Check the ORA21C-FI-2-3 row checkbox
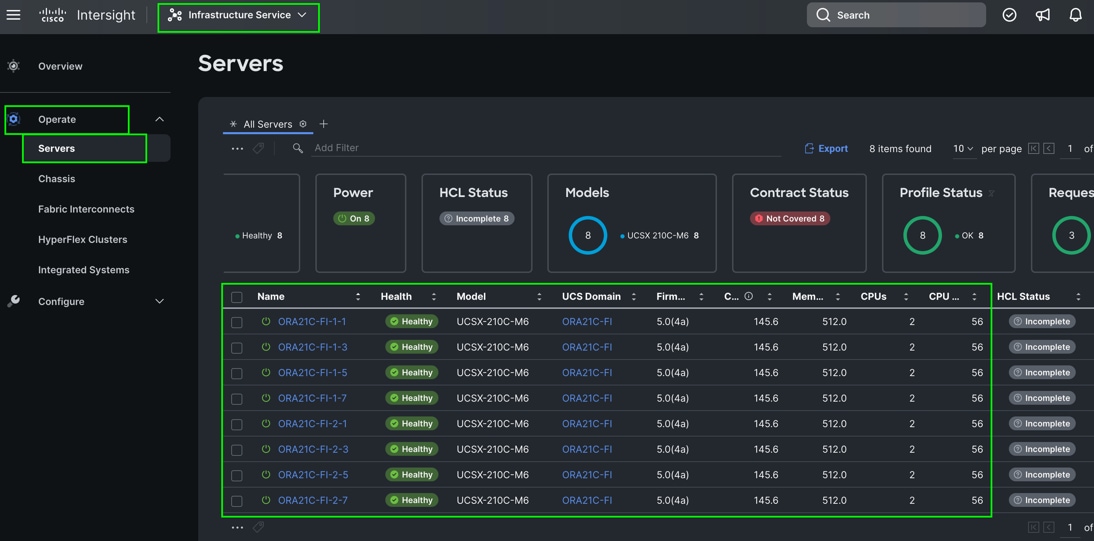Screen dimensions: 1094x541 point(237,450)
